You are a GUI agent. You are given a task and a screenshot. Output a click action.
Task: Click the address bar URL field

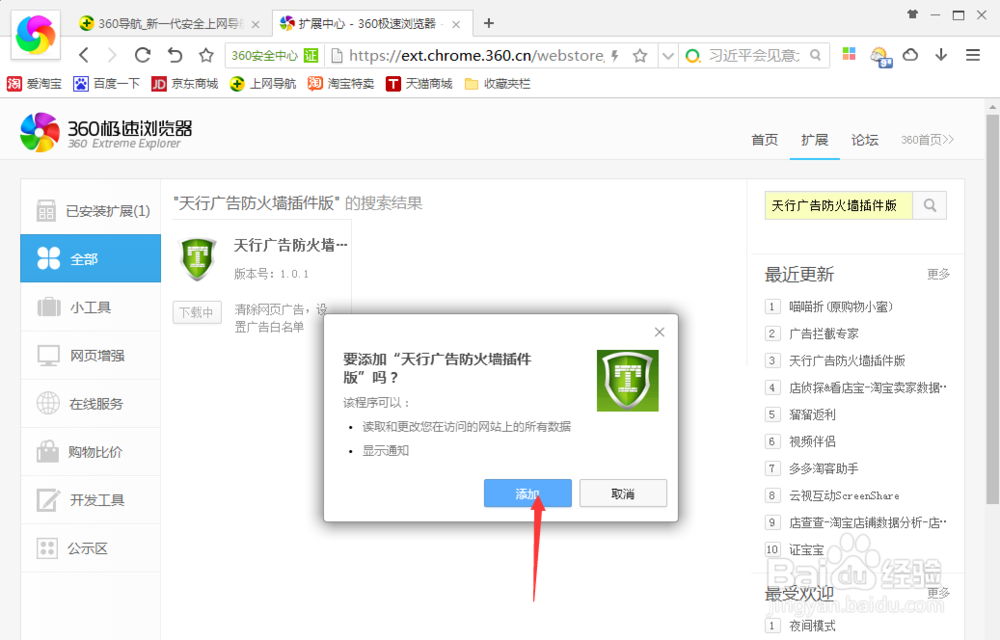[x=476, y=55]
